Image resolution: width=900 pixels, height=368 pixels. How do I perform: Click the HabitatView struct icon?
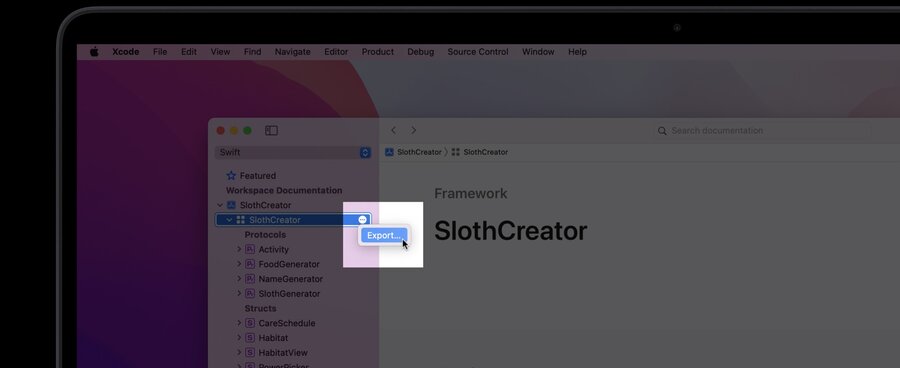pyautogui.click(x=250, y=352)
